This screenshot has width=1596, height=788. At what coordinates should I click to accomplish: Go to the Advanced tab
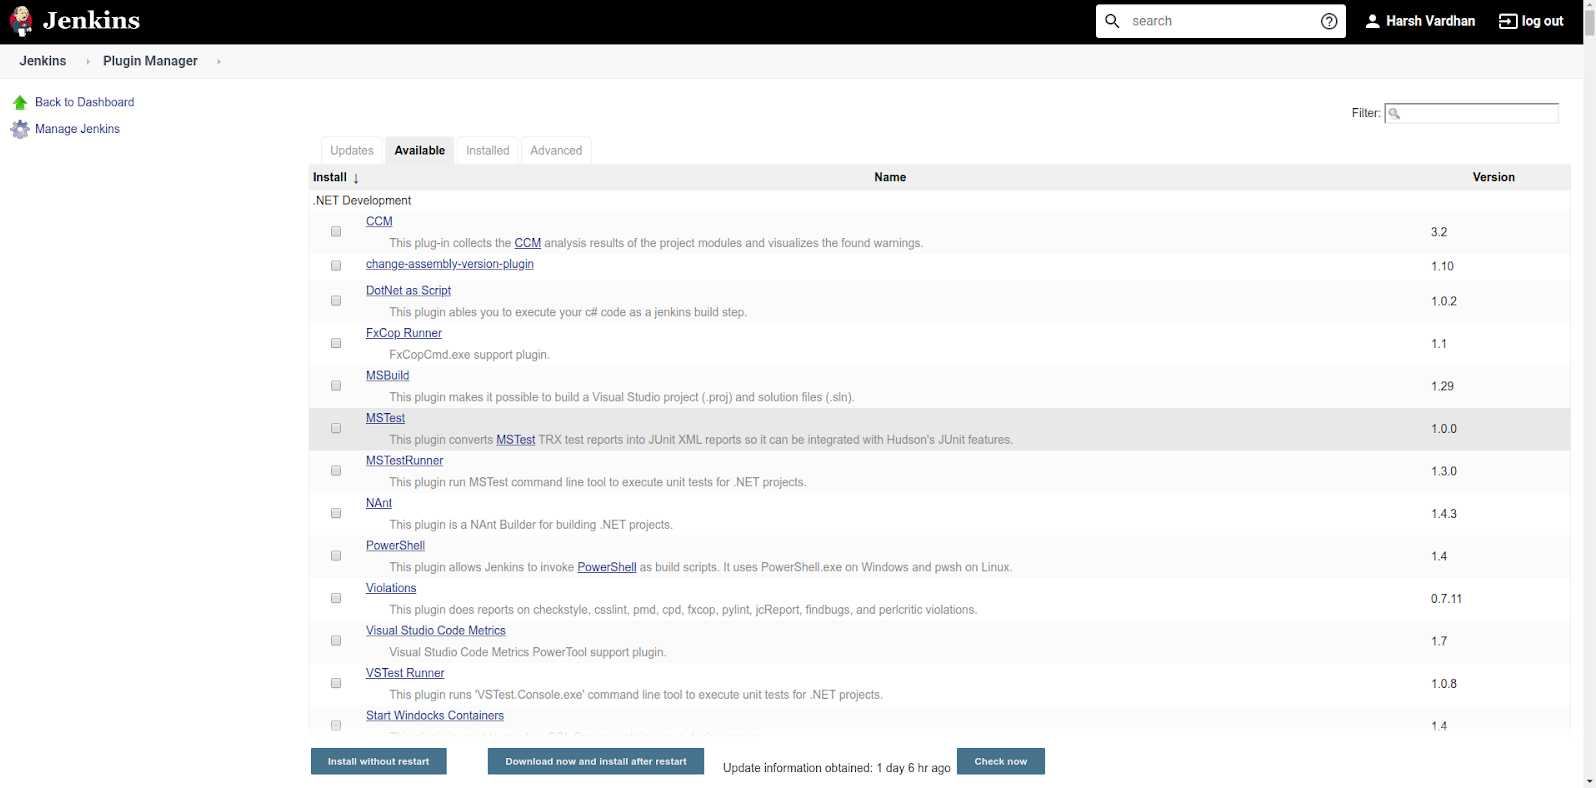(556, 150)
